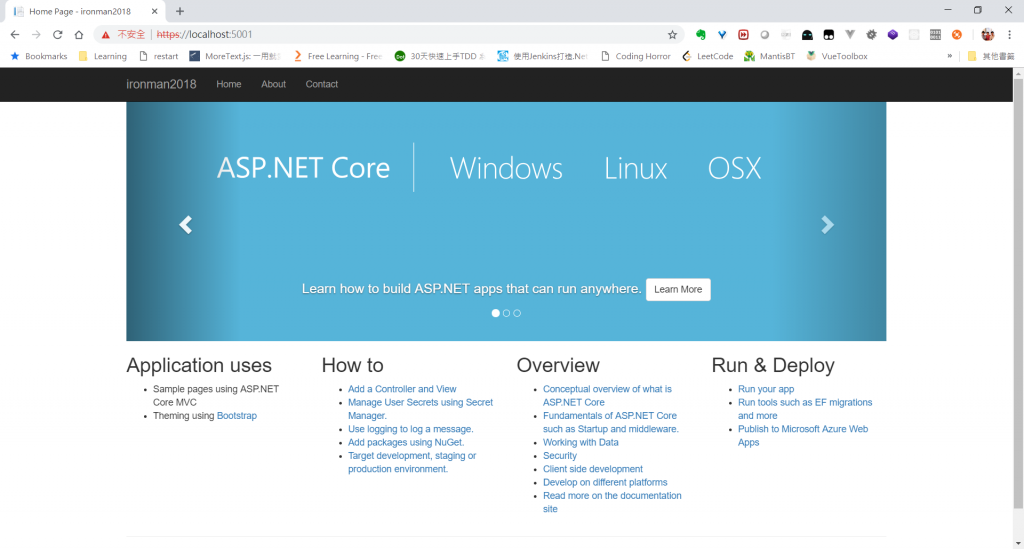Viewport: 1024px width, 549px height.
Task: Open Use logging to log a message
Action: (410, 429)
